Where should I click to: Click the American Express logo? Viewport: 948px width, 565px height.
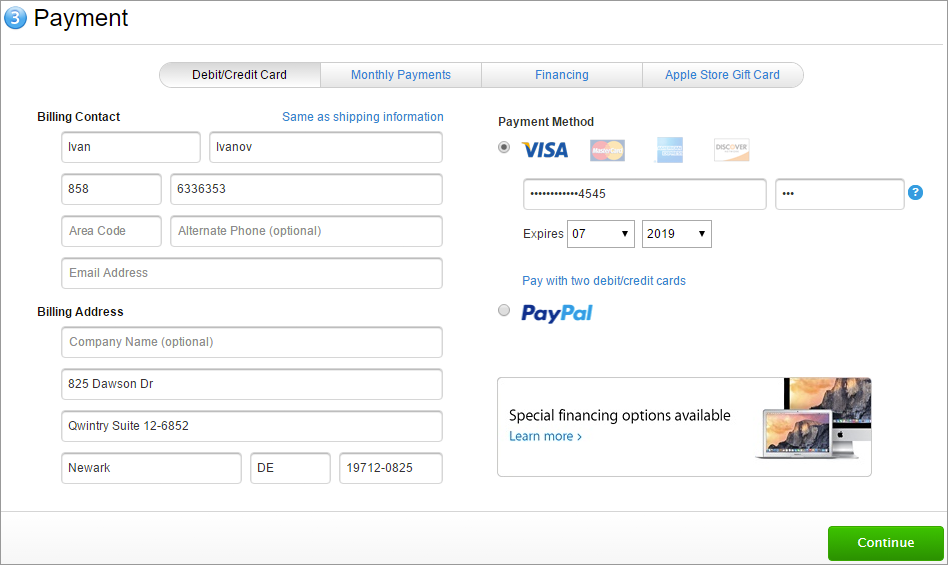[x=669, y=150]
